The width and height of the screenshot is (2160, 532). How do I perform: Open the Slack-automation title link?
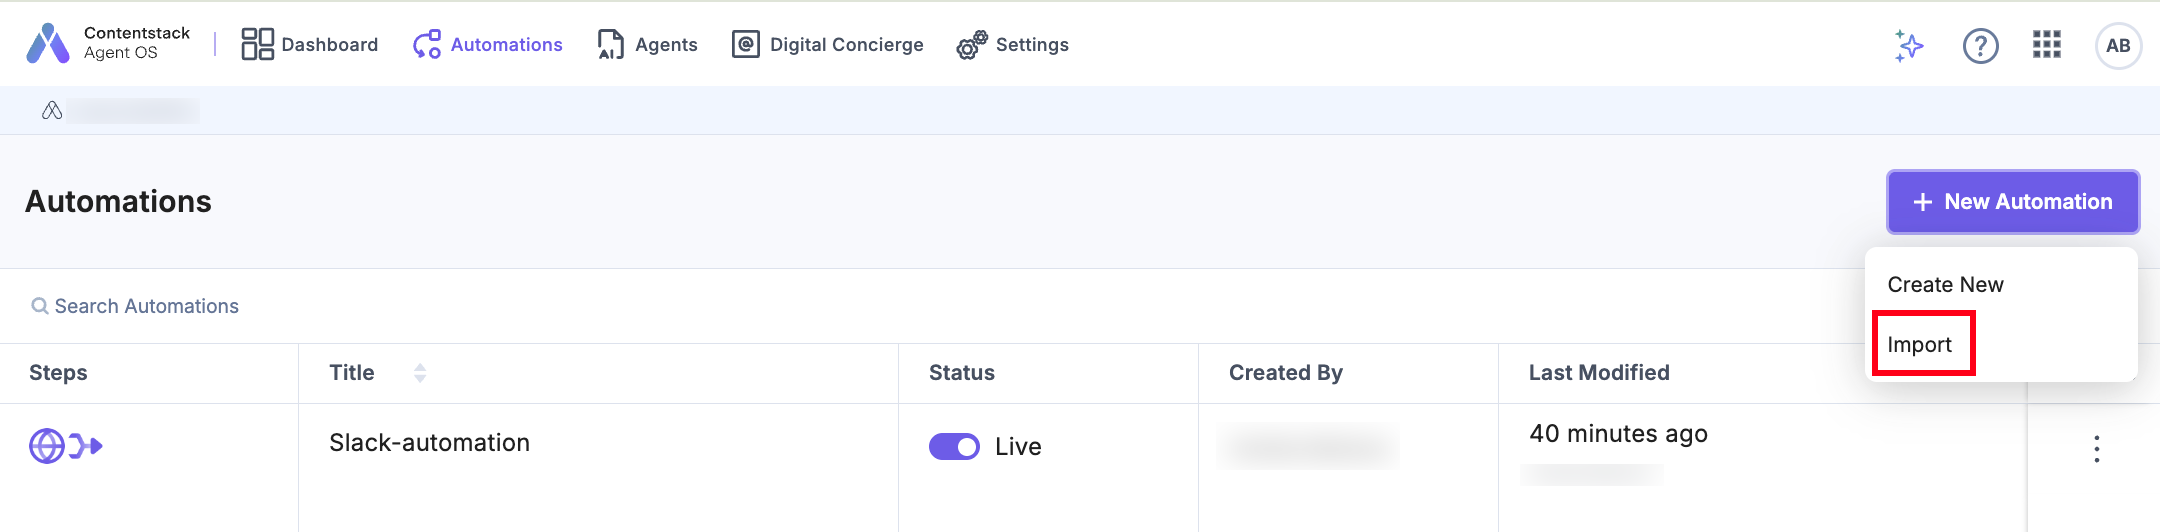(429, 443)
